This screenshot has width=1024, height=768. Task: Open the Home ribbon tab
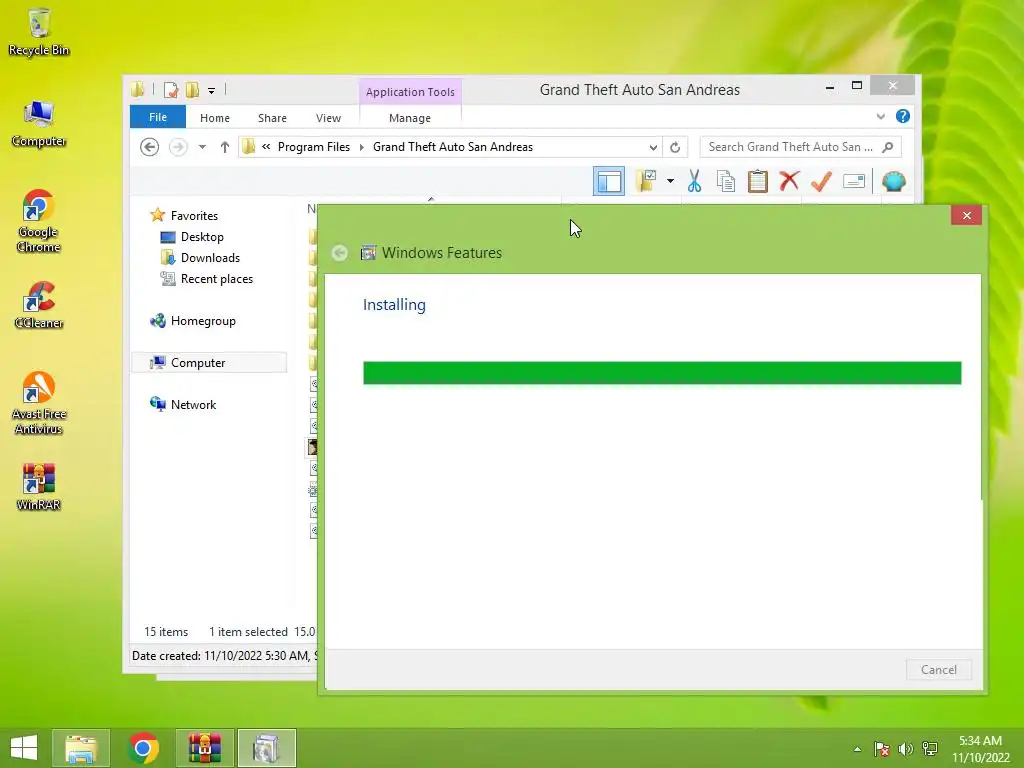click(x=215, y=118)
